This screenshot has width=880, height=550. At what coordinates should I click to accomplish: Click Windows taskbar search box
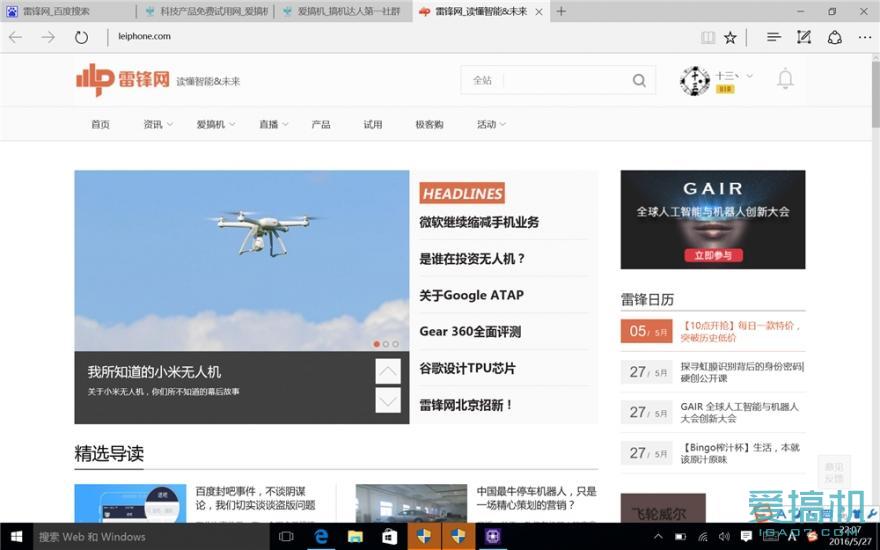pos(151,537)
